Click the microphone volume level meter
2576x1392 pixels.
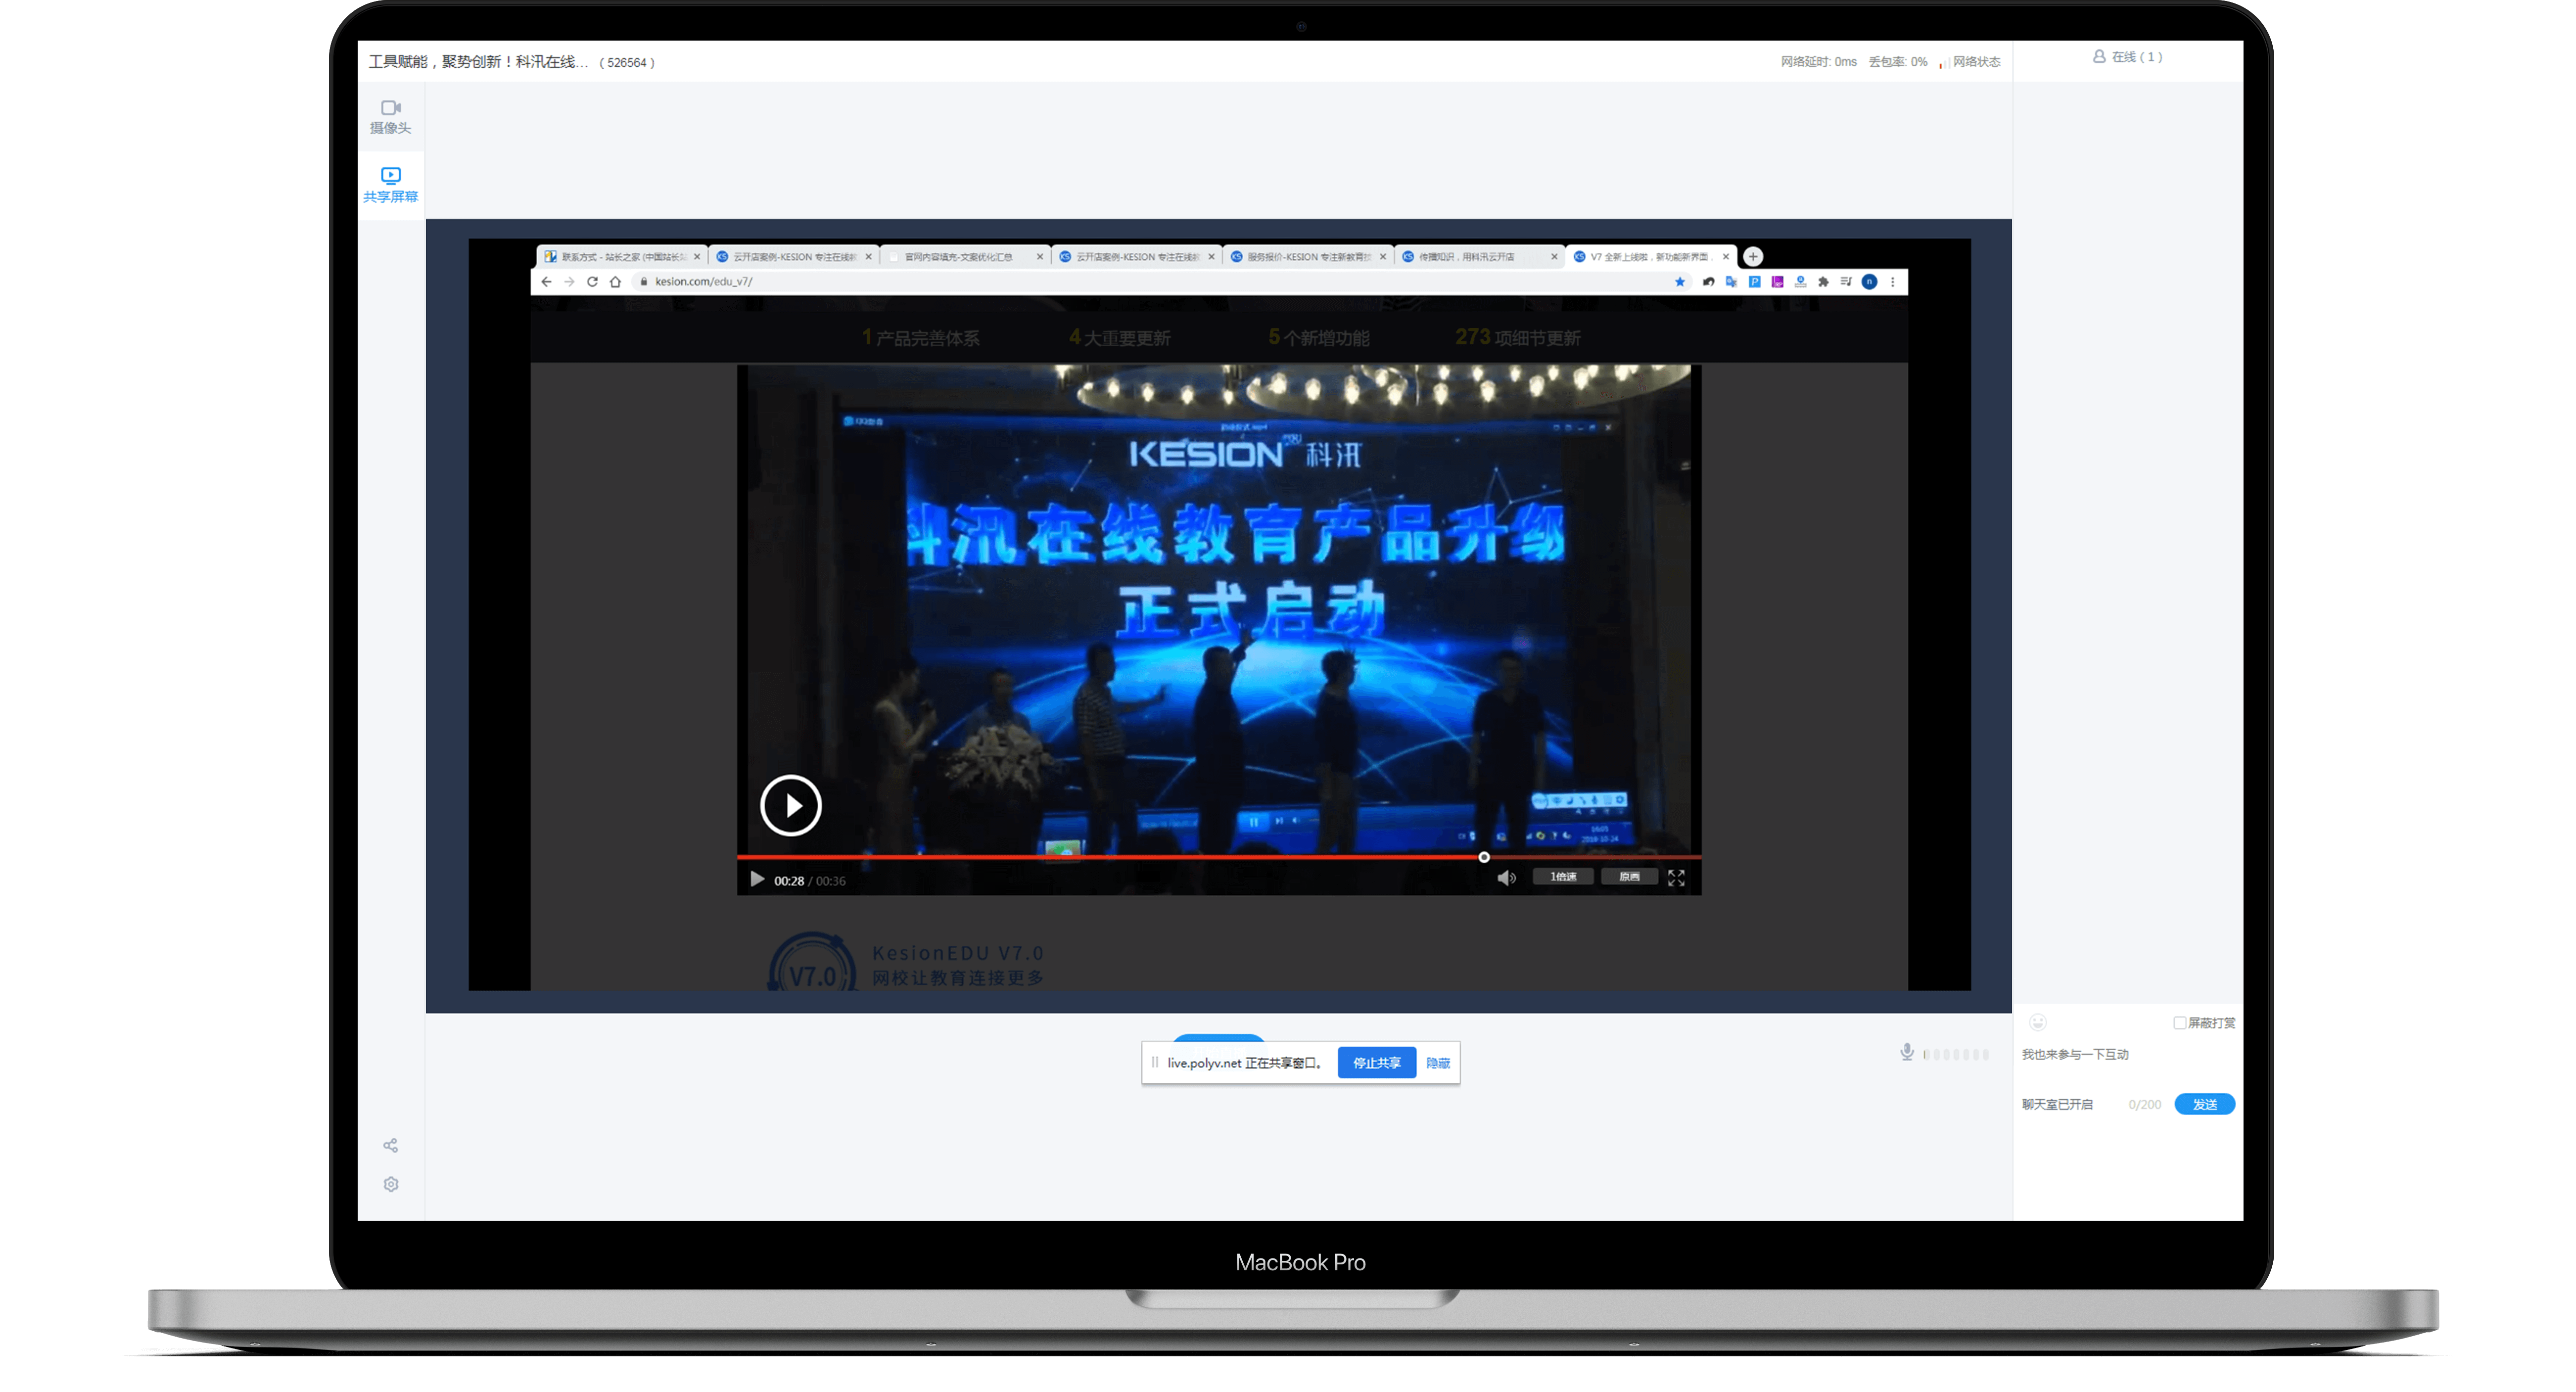[x=1956, y=1054]
